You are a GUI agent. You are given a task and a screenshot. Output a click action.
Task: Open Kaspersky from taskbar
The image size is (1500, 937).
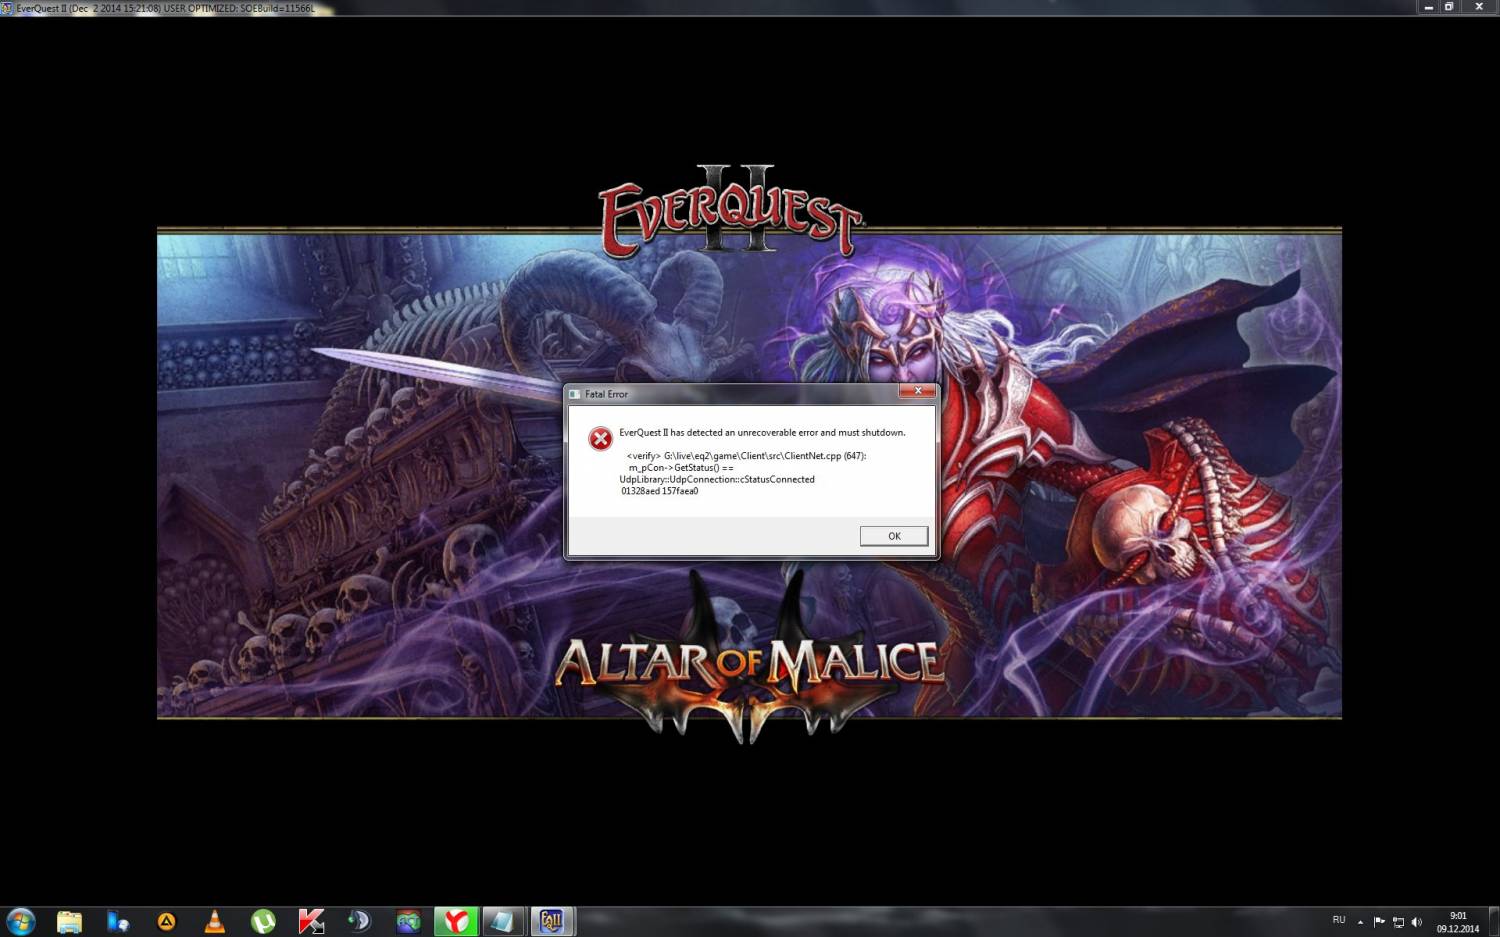click(x=311, y=921)
